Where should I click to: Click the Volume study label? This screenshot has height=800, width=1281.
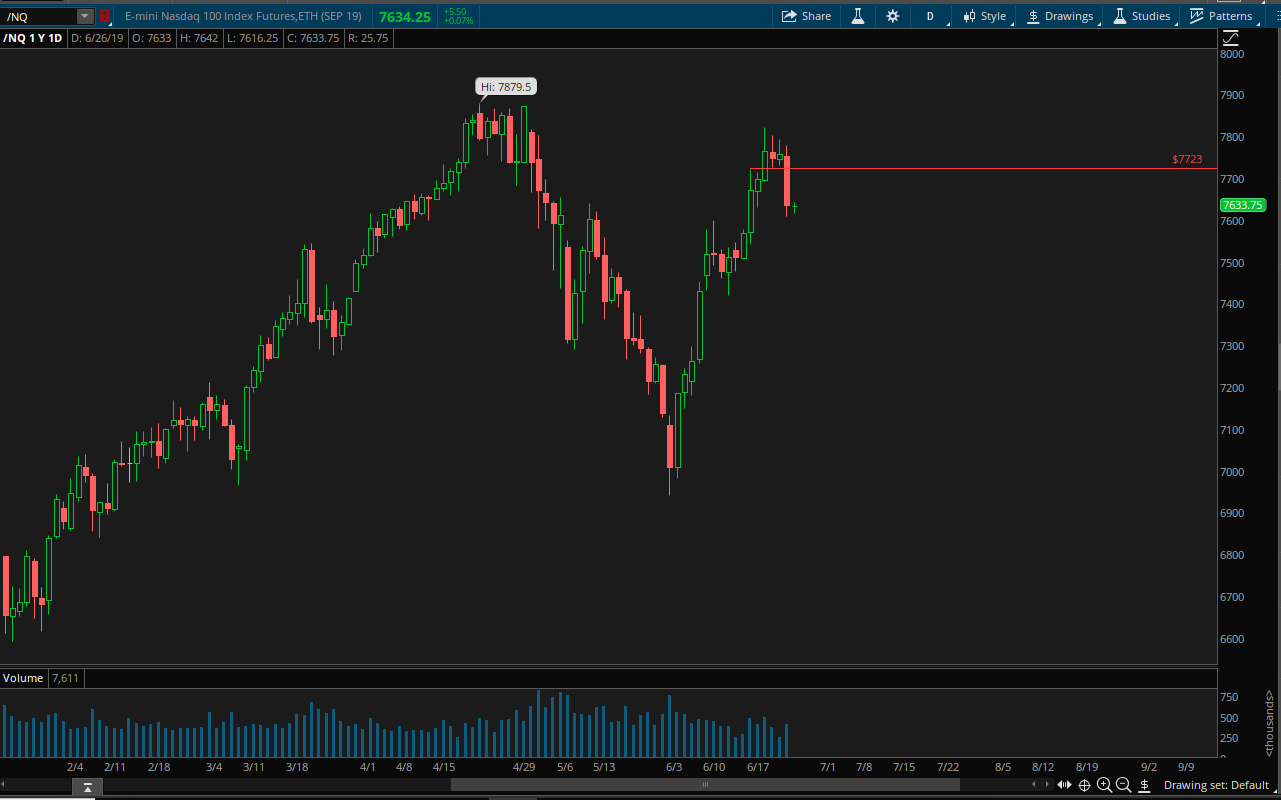(23, 678)
